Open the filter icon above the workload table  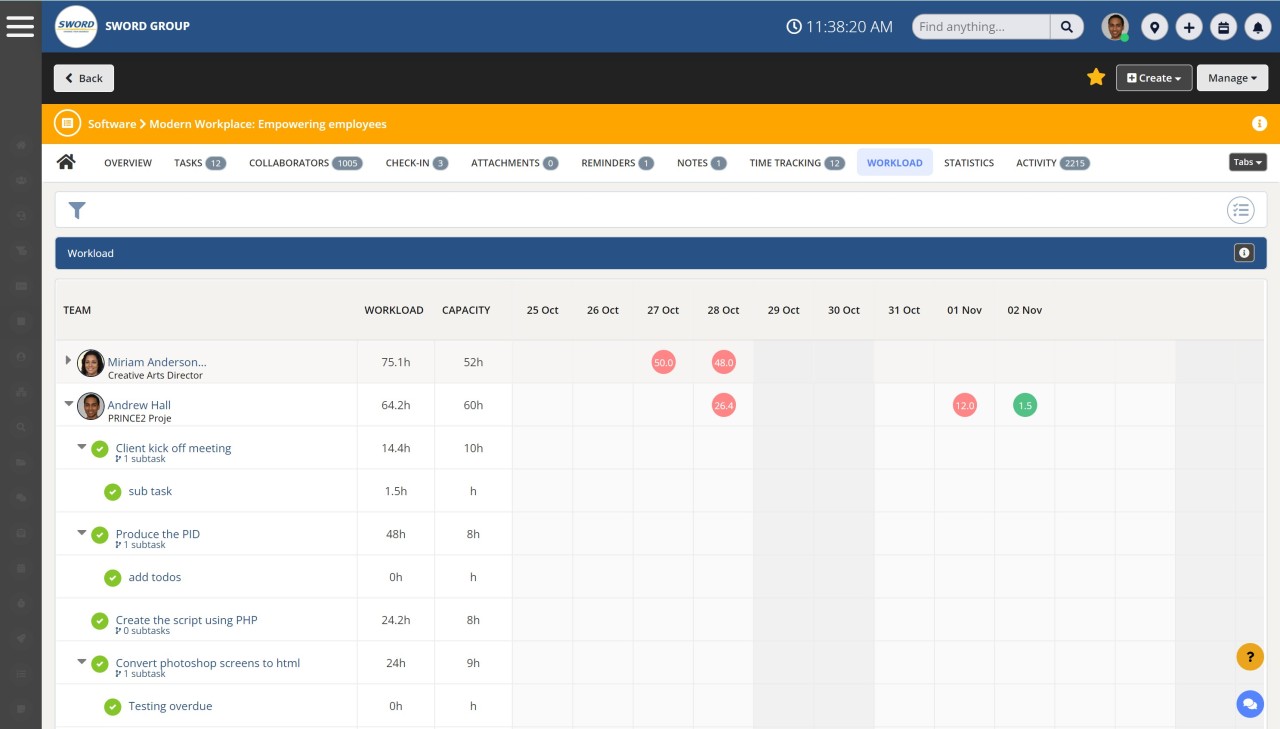tap(77, 211)
